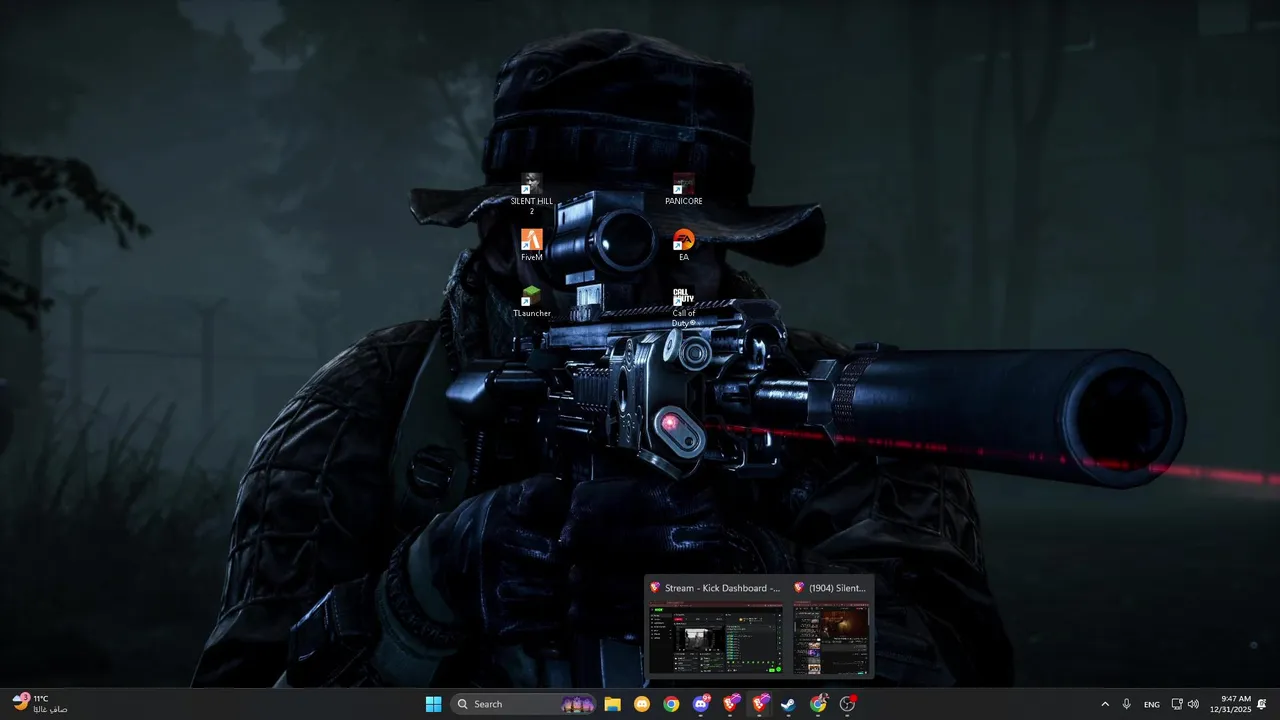Click the yellow Discord-style taskbar icon

pos(642,704)
